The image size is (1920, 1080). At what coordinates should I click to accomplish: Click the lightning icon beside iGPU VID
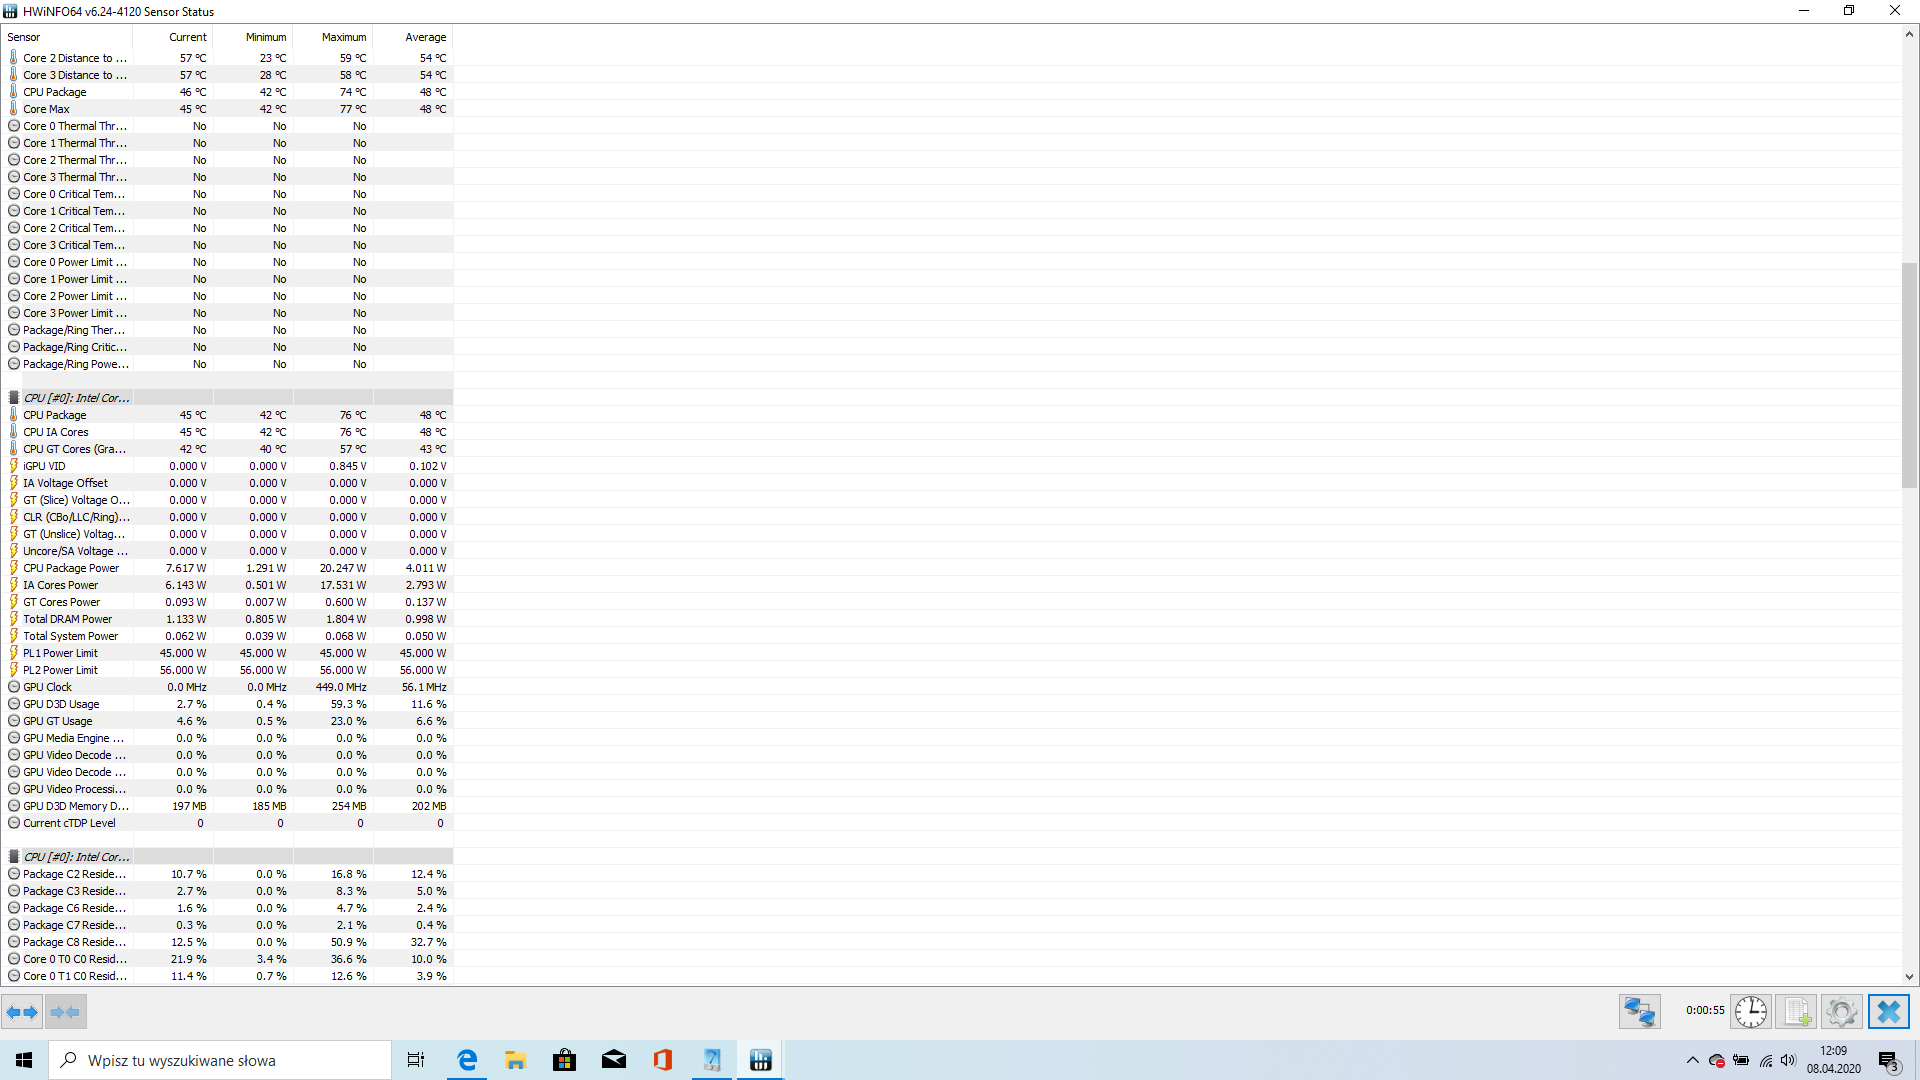14,466
